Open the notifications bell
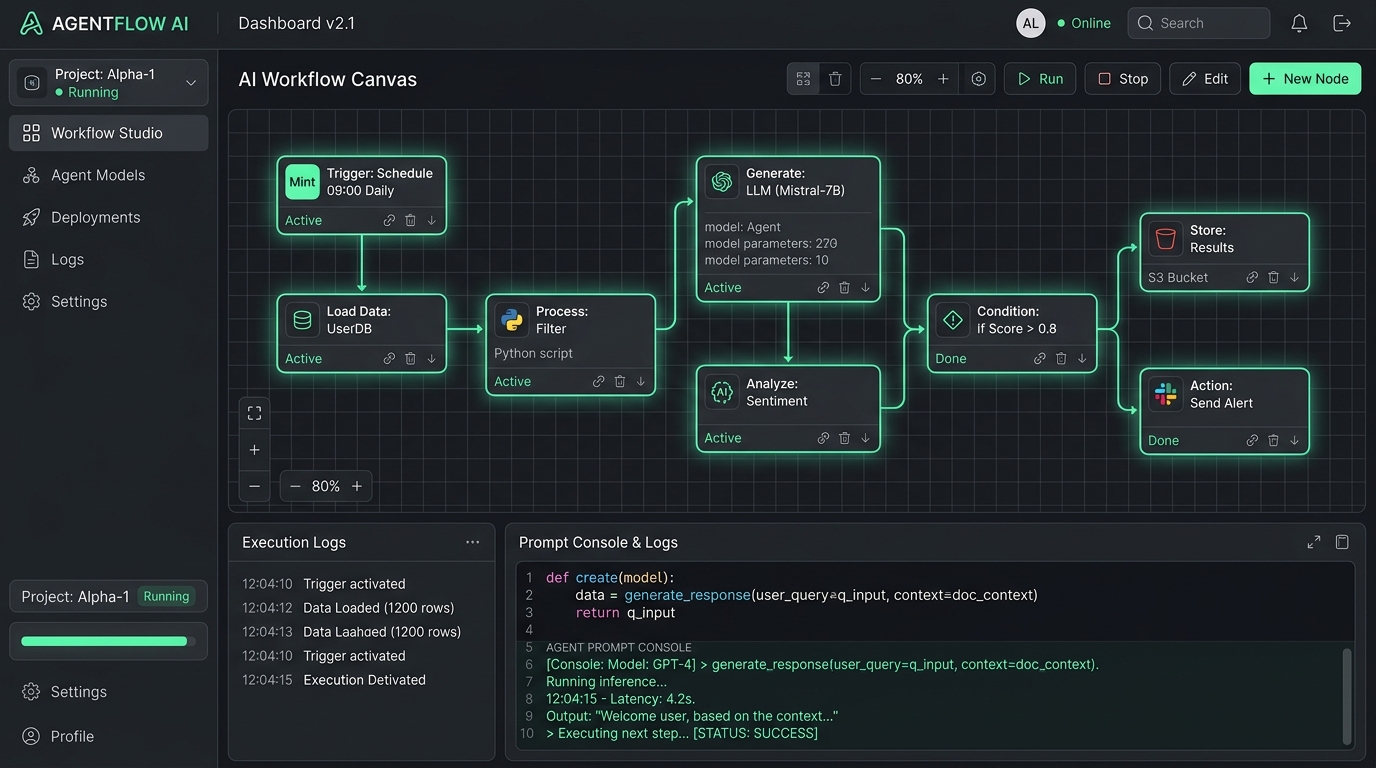This screenshot has height=768, width=1376. coord(1299,23)
